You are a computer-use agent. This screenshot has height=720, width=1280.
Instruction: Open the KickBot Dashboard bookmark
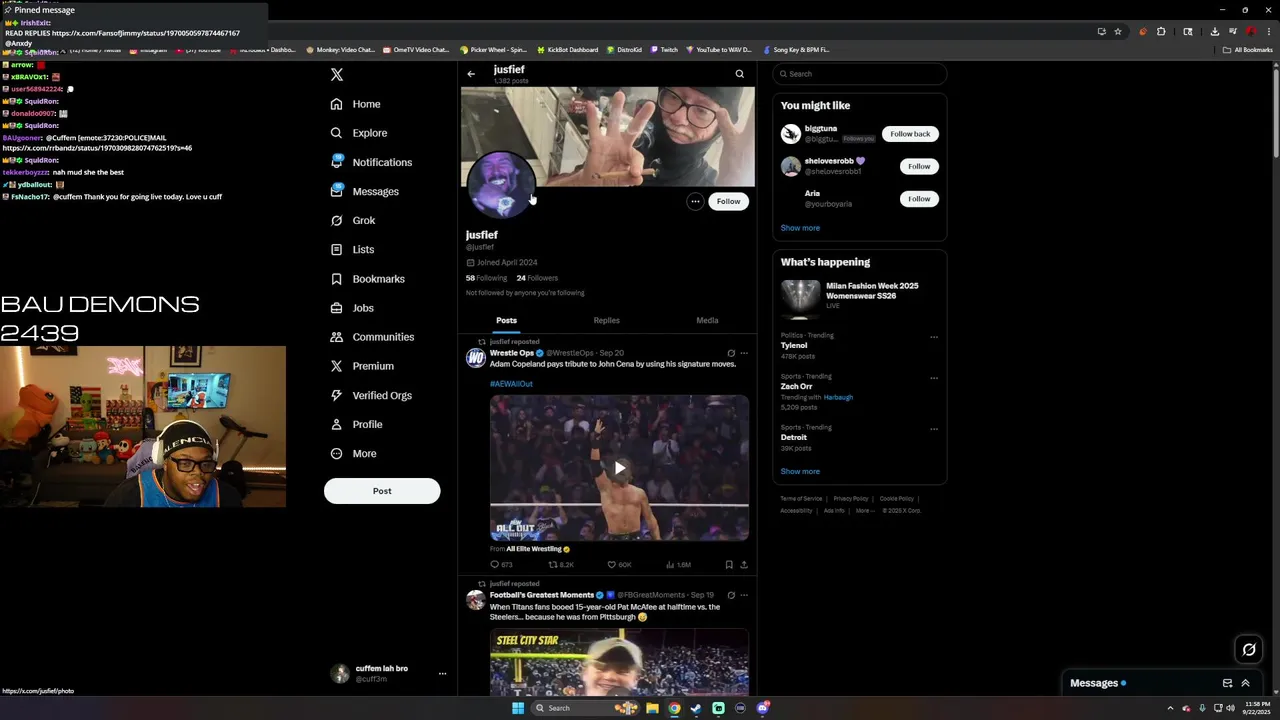coord(567,50)
